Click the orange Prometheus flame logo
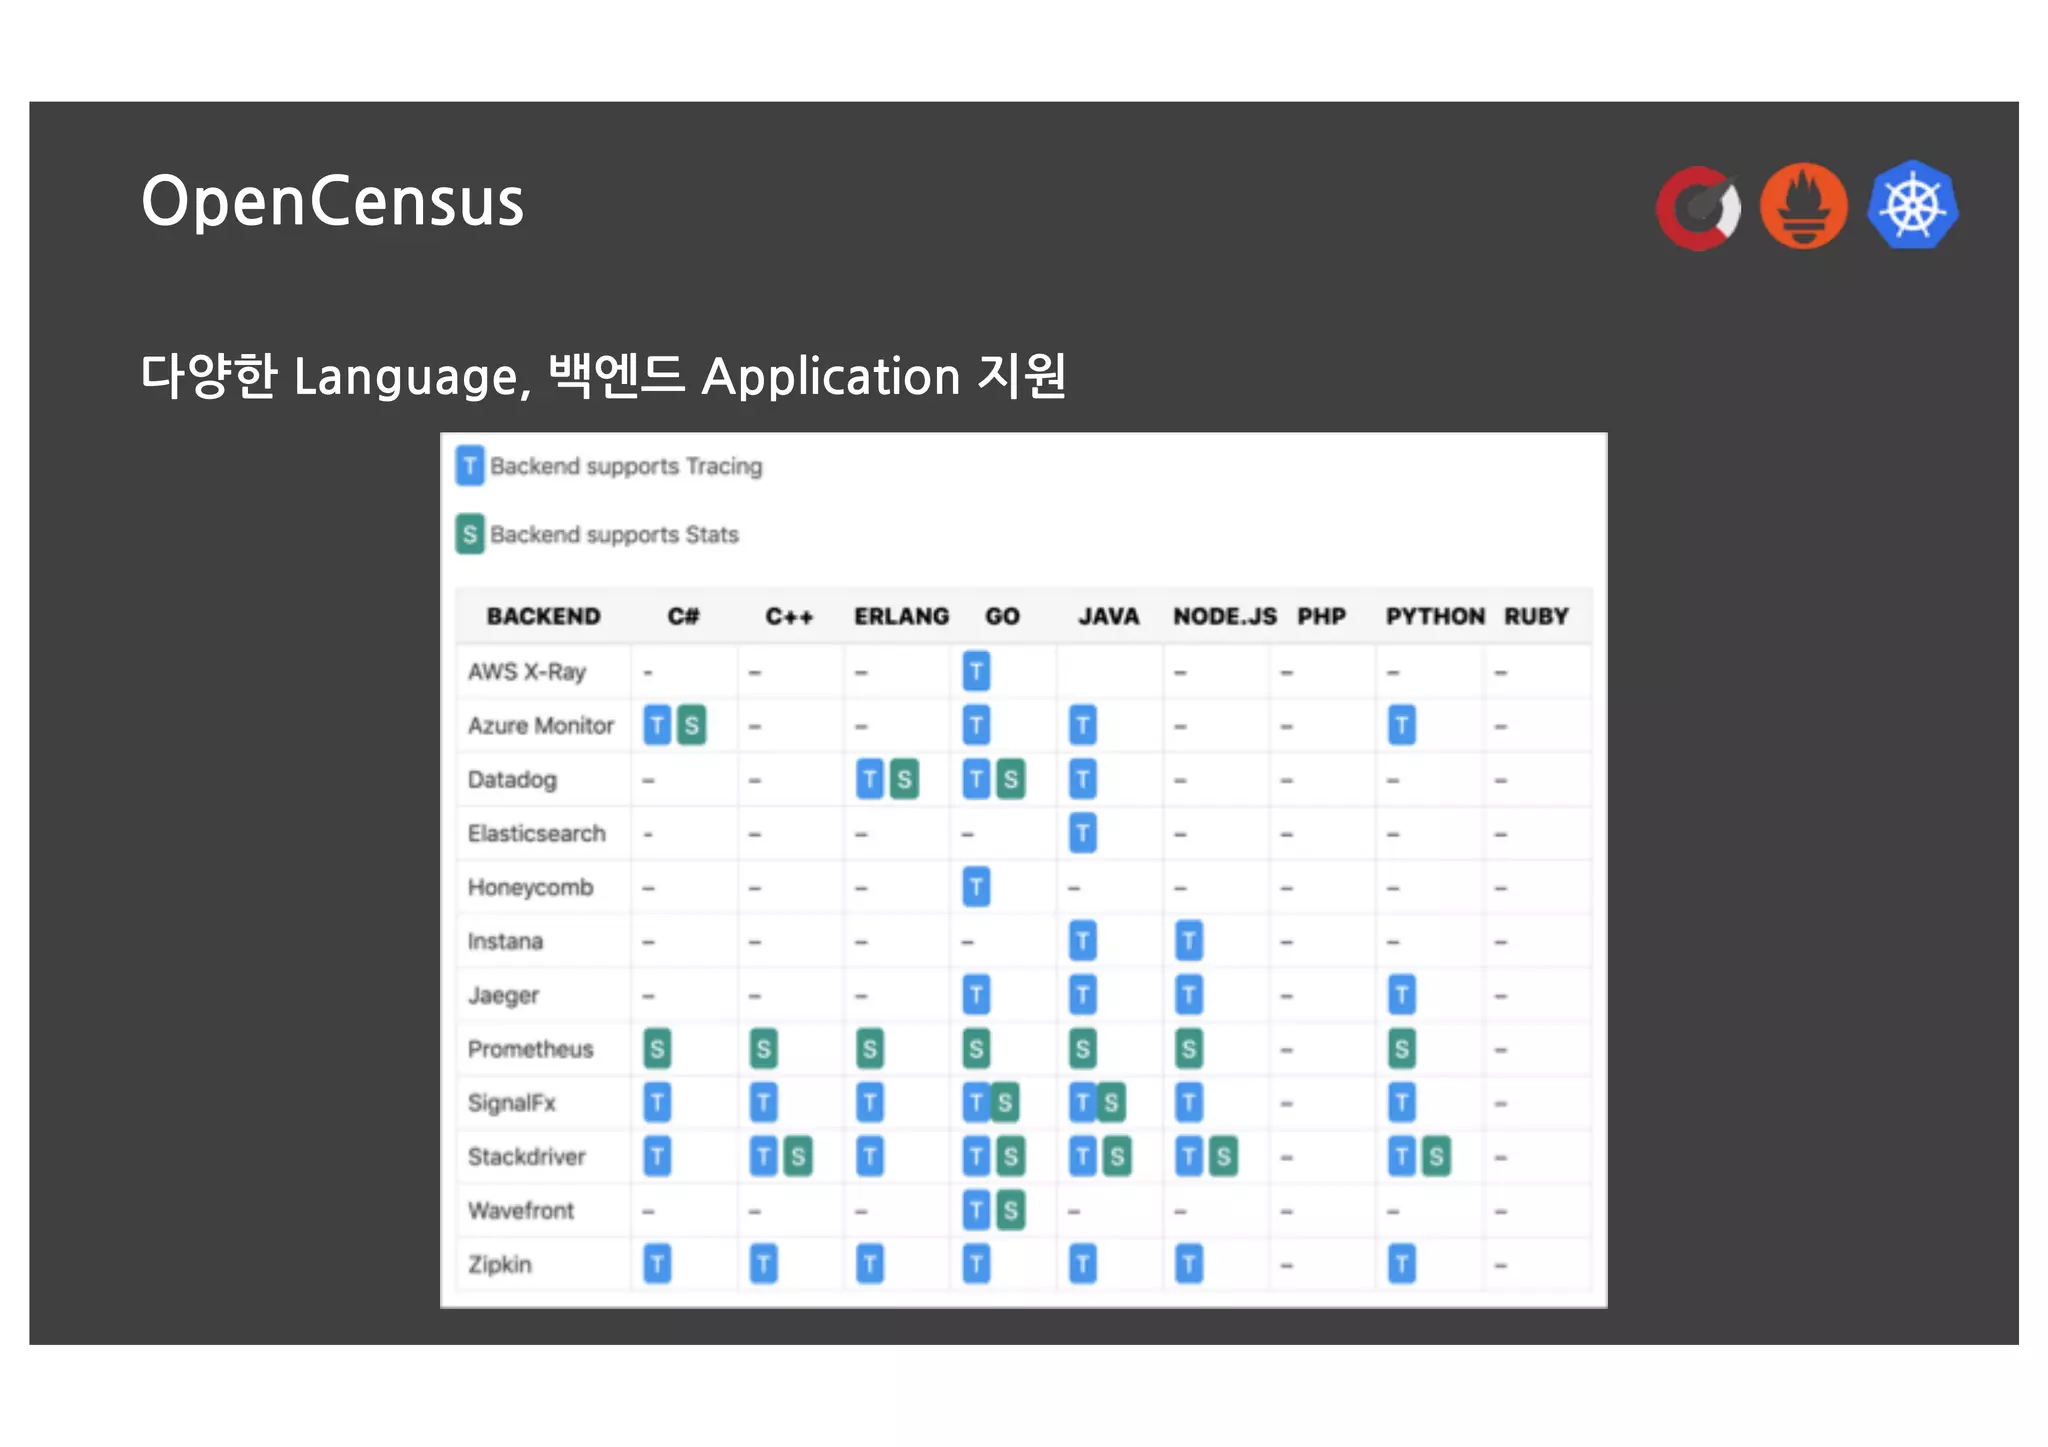Screen dimensions: 2048x1447 pos(1804,206)
